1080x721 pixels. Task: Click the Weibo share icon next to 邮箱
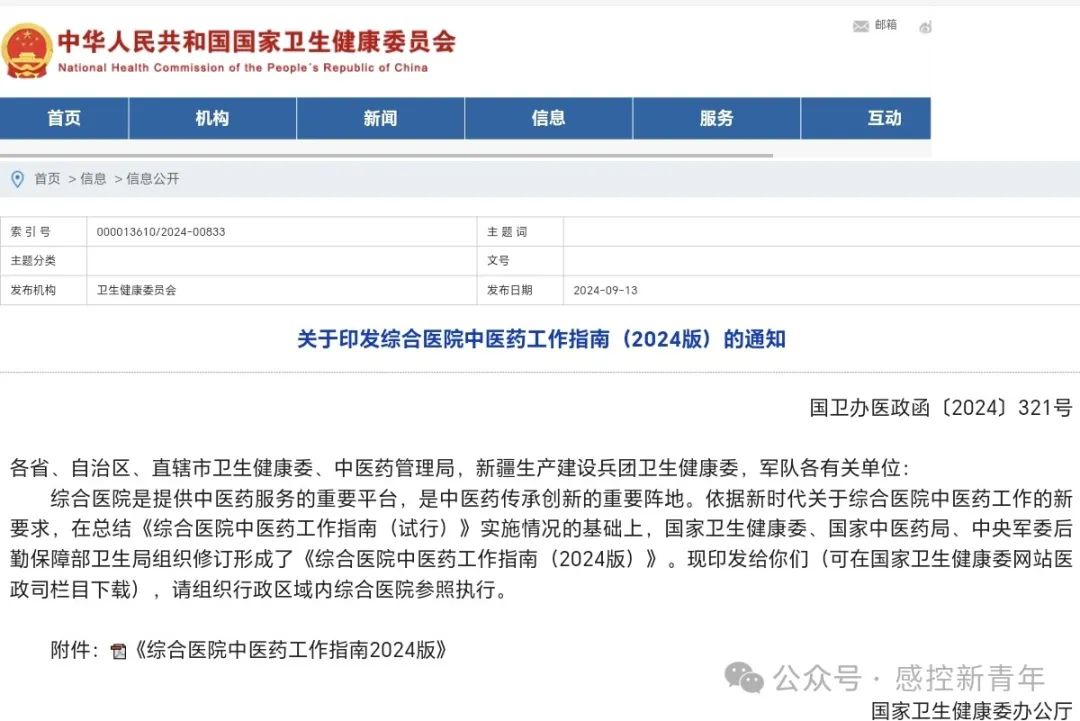(925, 26)
